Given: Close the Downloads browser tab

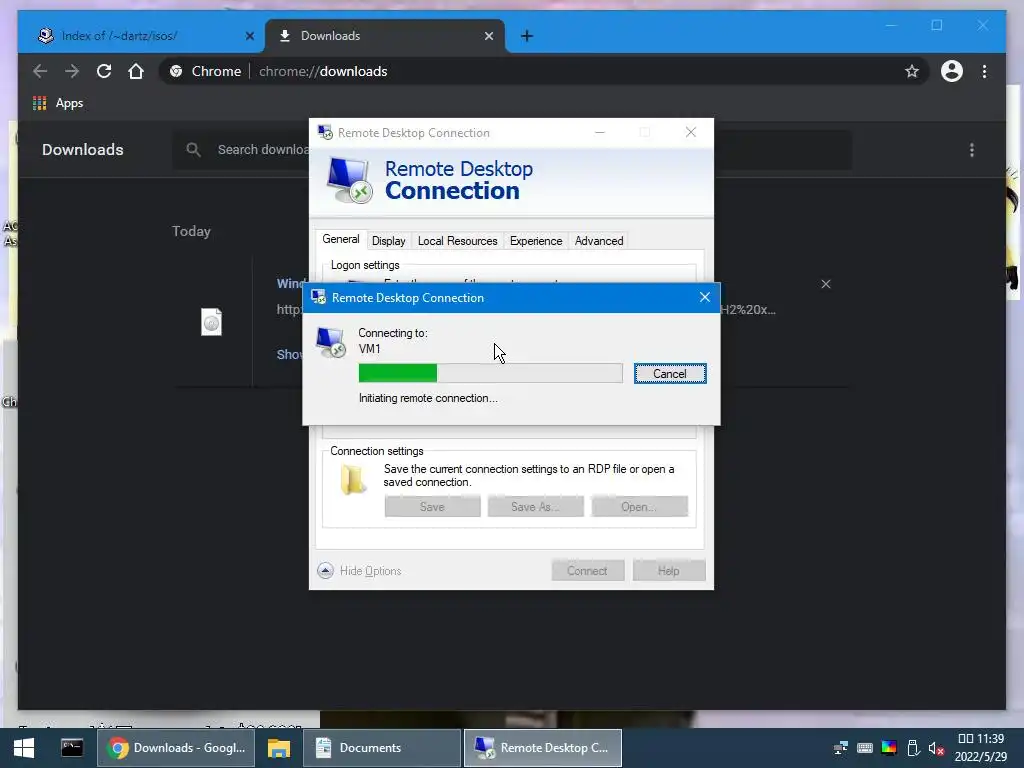Looking at the screenshot, I should pos(488,36).
